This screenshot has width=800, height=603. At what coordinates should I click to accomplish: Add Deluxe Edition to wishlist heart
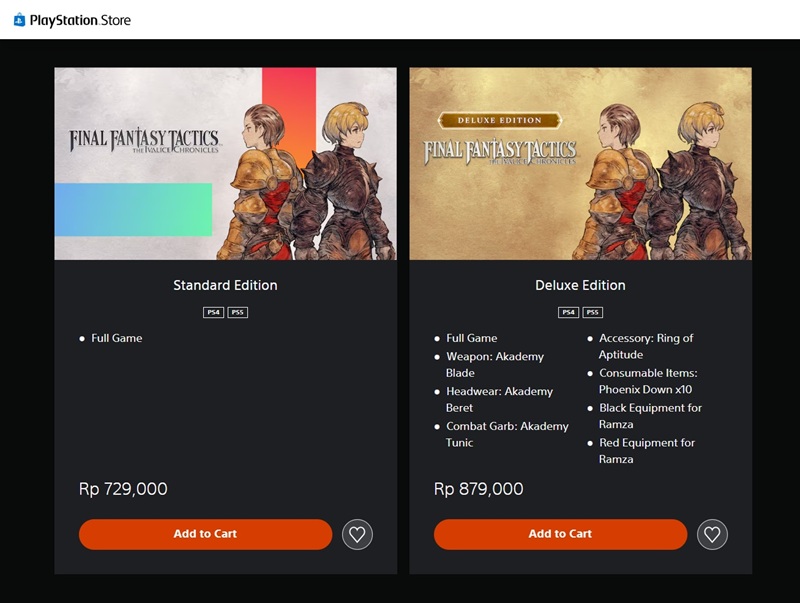tap(712, 534)
